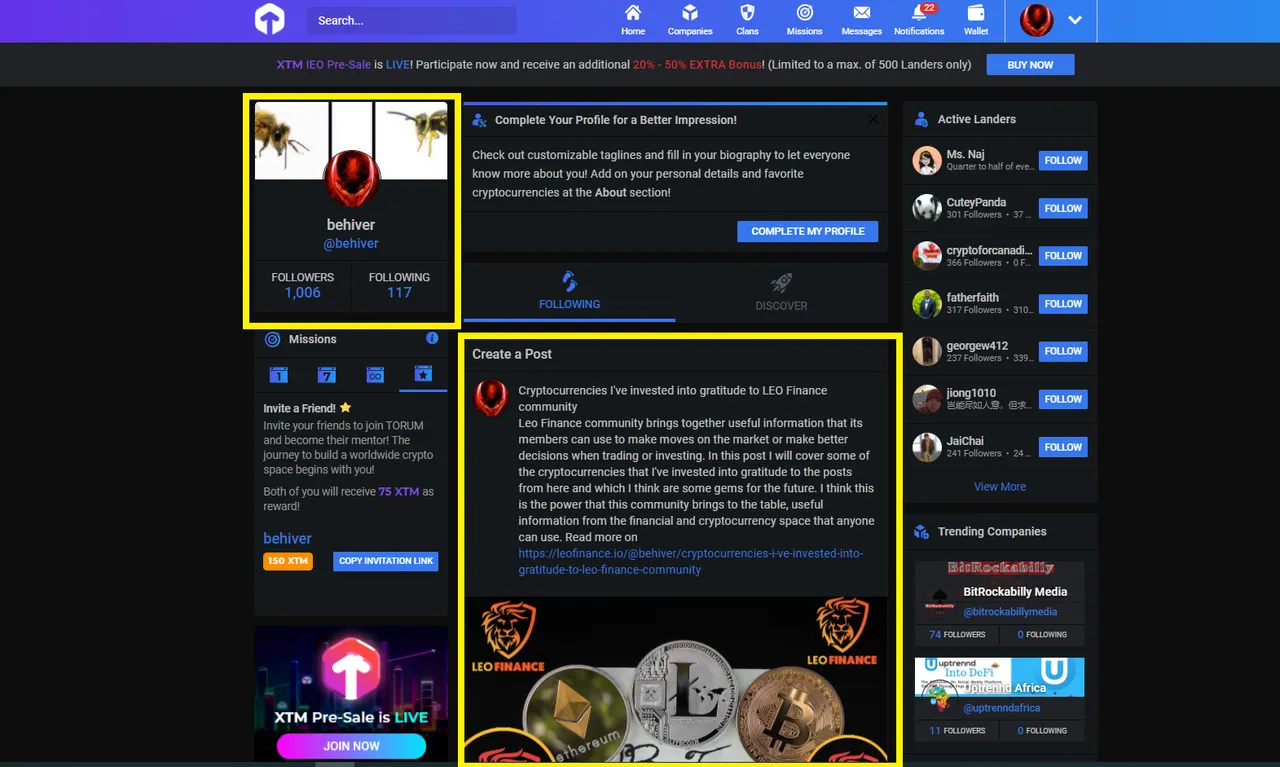Click the Active Landers panel icon
1280x767 pixels.
922,119
